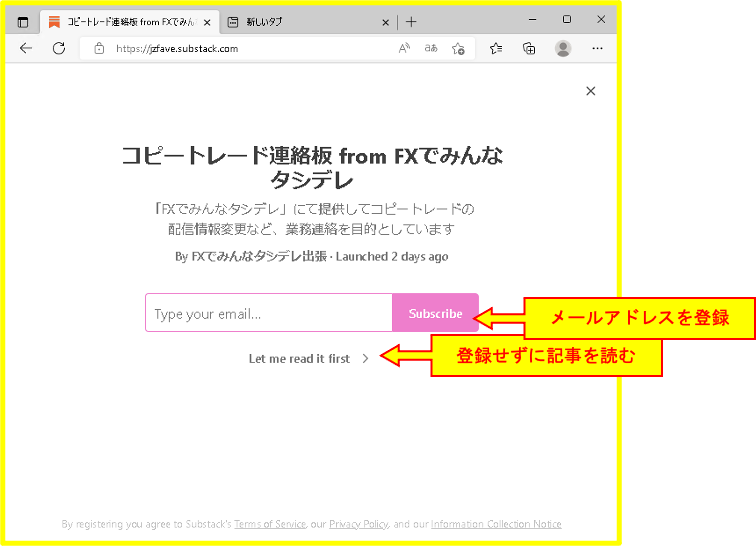Open the Information Collection Notice link
Viewport: 756px width, 546px height.
496,524
